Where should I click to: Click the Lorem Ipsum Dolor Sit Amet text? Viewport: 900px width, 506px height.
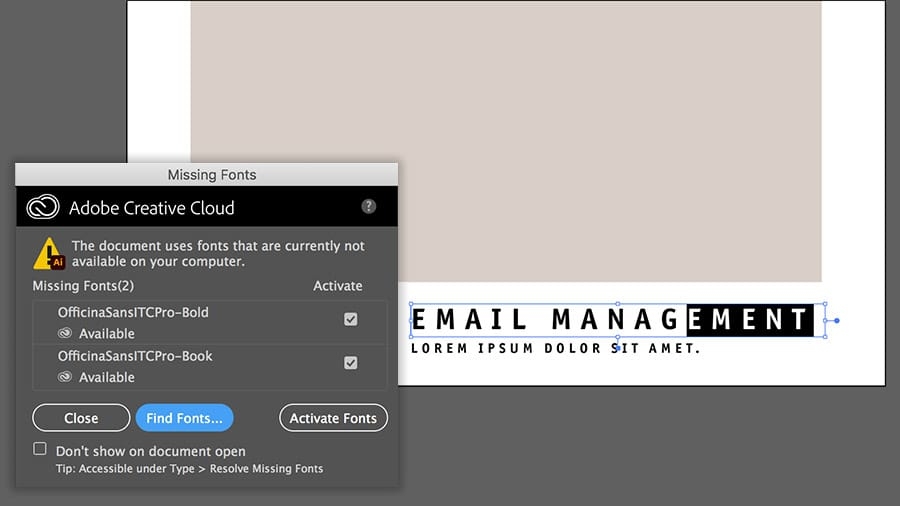point(555,348)
